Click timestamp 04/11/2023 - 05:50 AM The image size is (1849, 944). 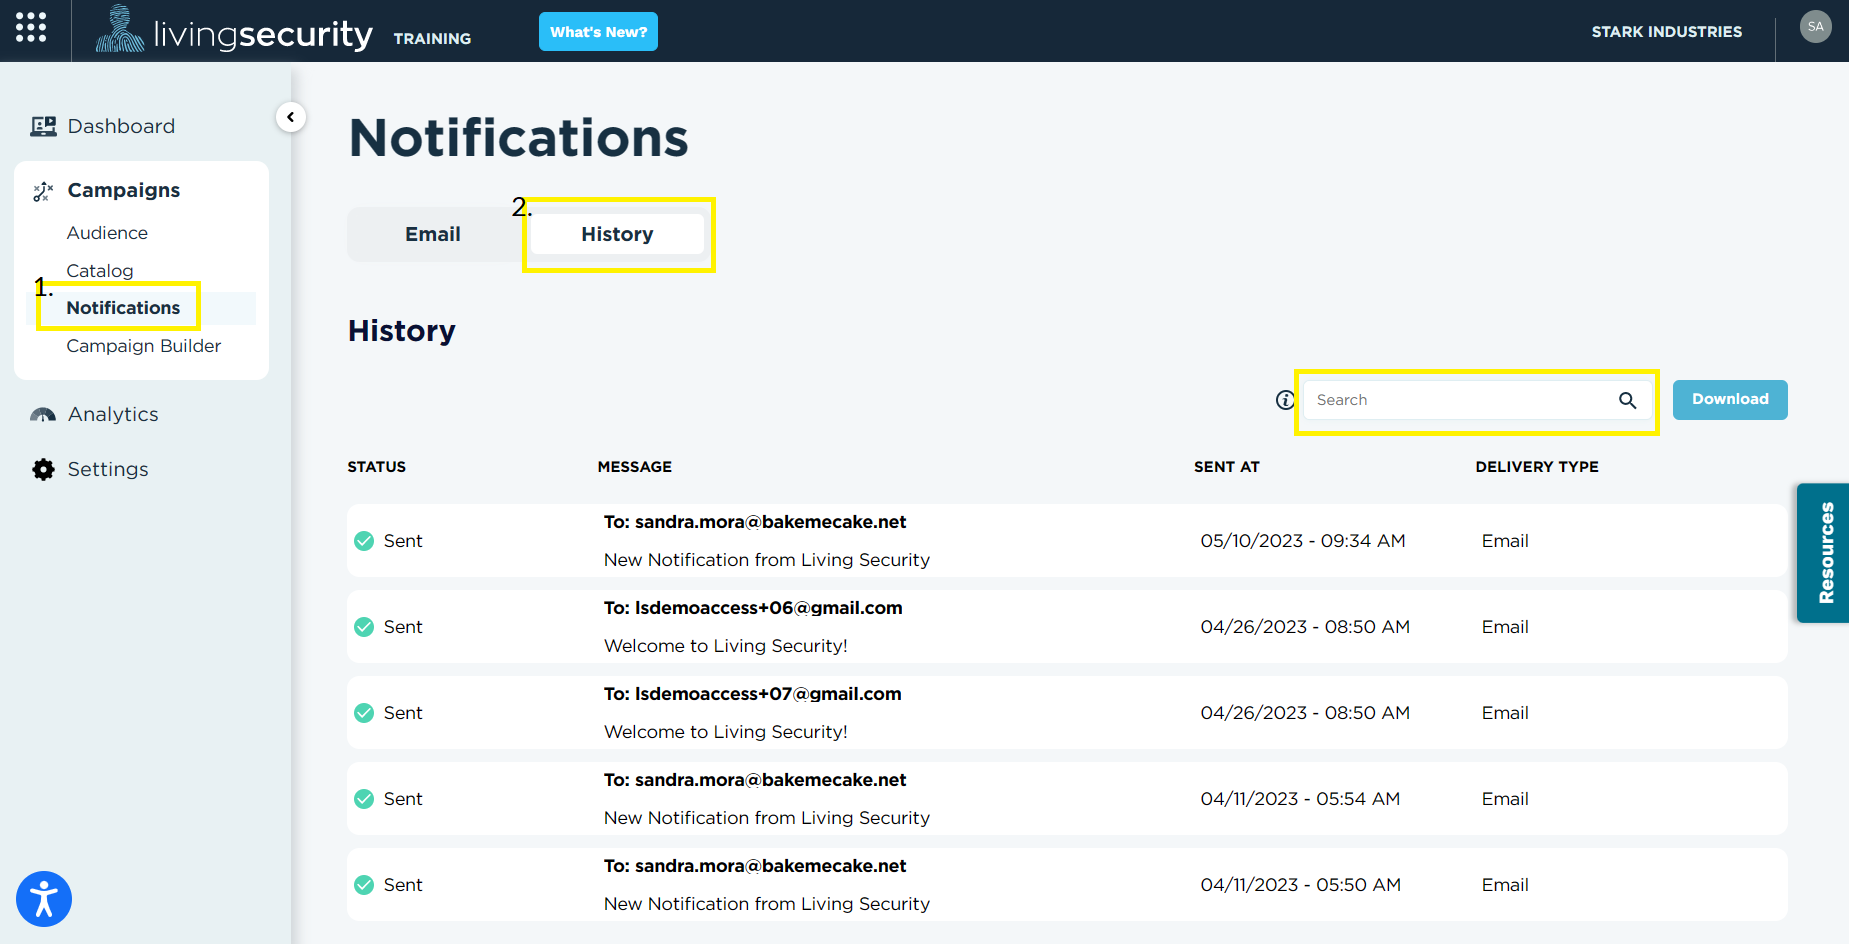pyautogui.click(x=1300, y=885)
